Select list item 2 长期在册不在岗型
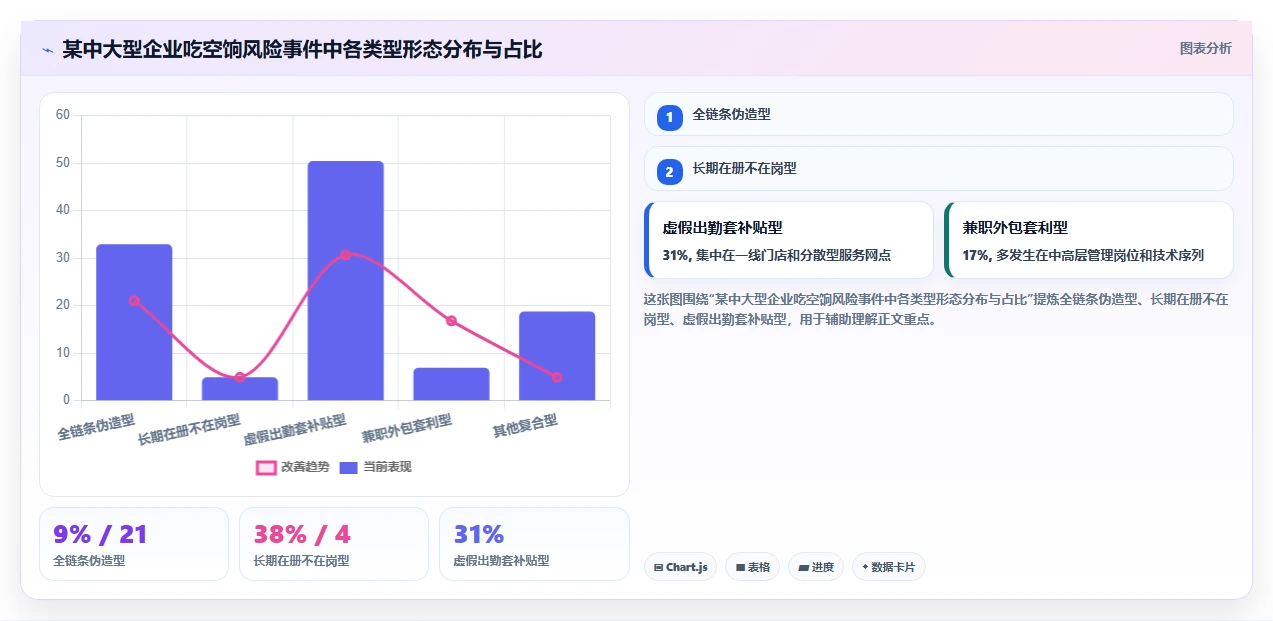 938,169
